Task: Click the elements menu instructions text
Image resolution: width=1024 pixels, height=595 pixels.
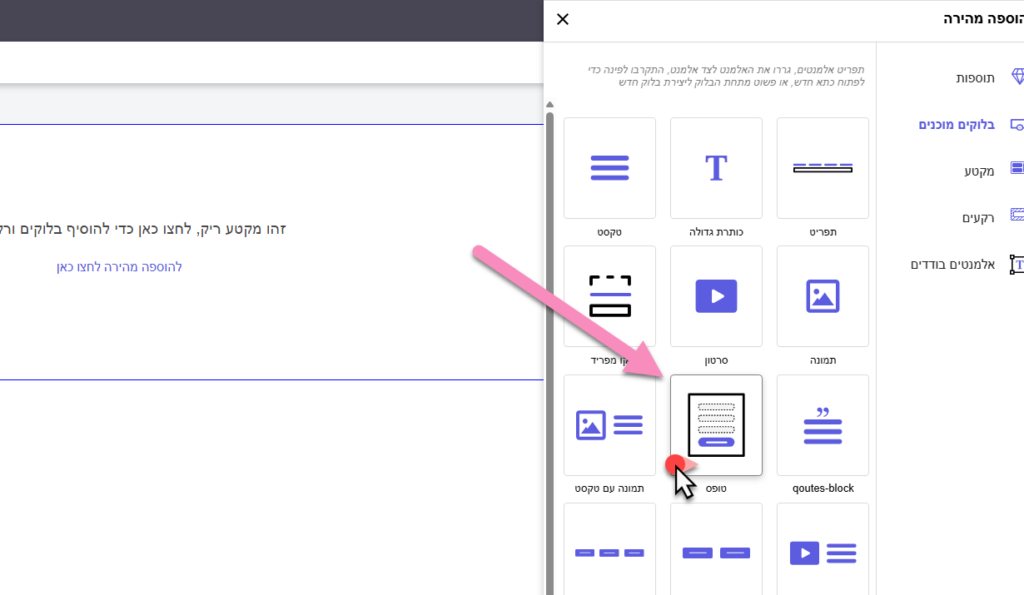Action: pos(726,76)
